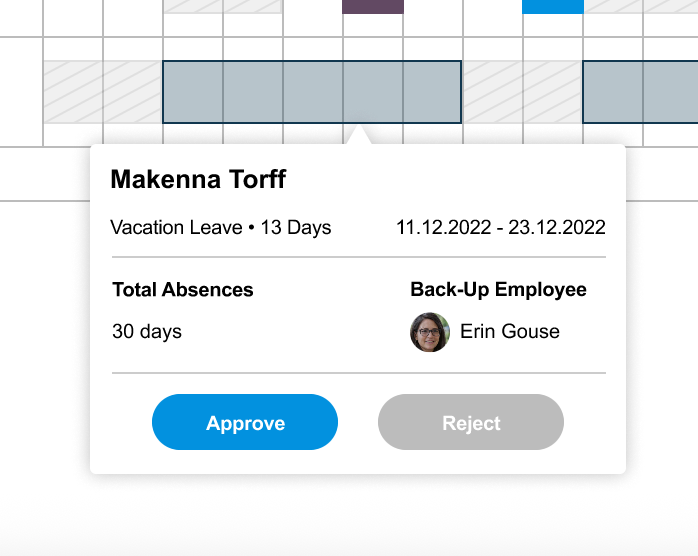
Task: Click the bright blue absence bar at top
Action: click(x=553, y=7)
